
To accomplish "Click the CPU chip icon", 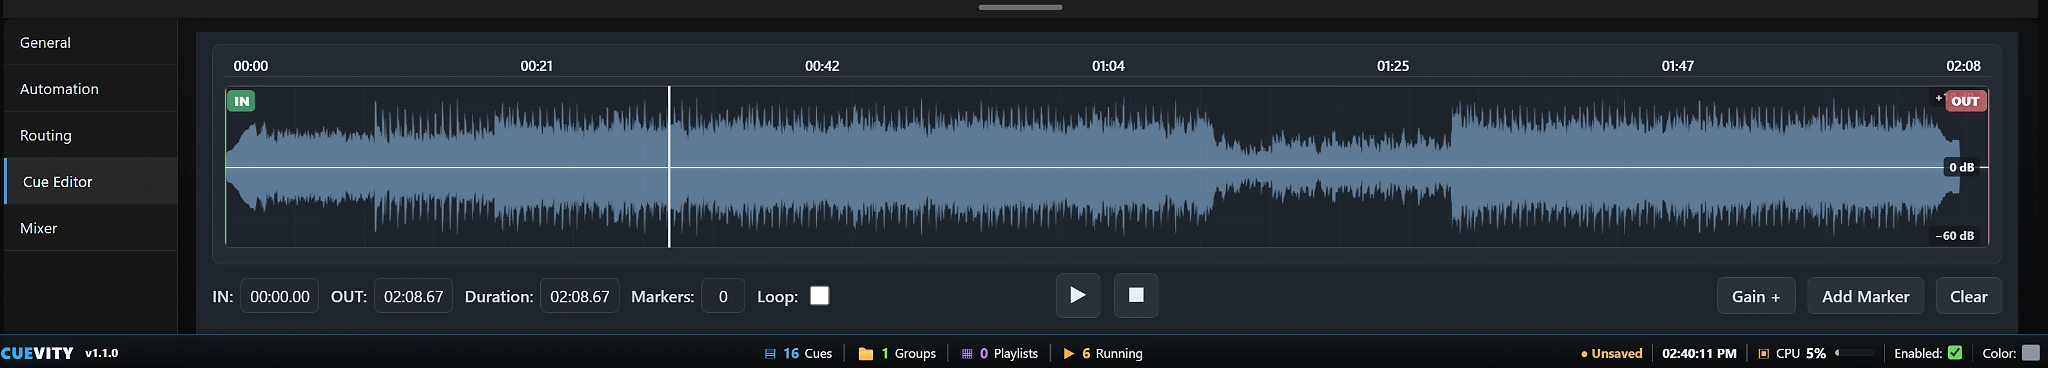I will pyautogui.click(x=1763, y=353).
